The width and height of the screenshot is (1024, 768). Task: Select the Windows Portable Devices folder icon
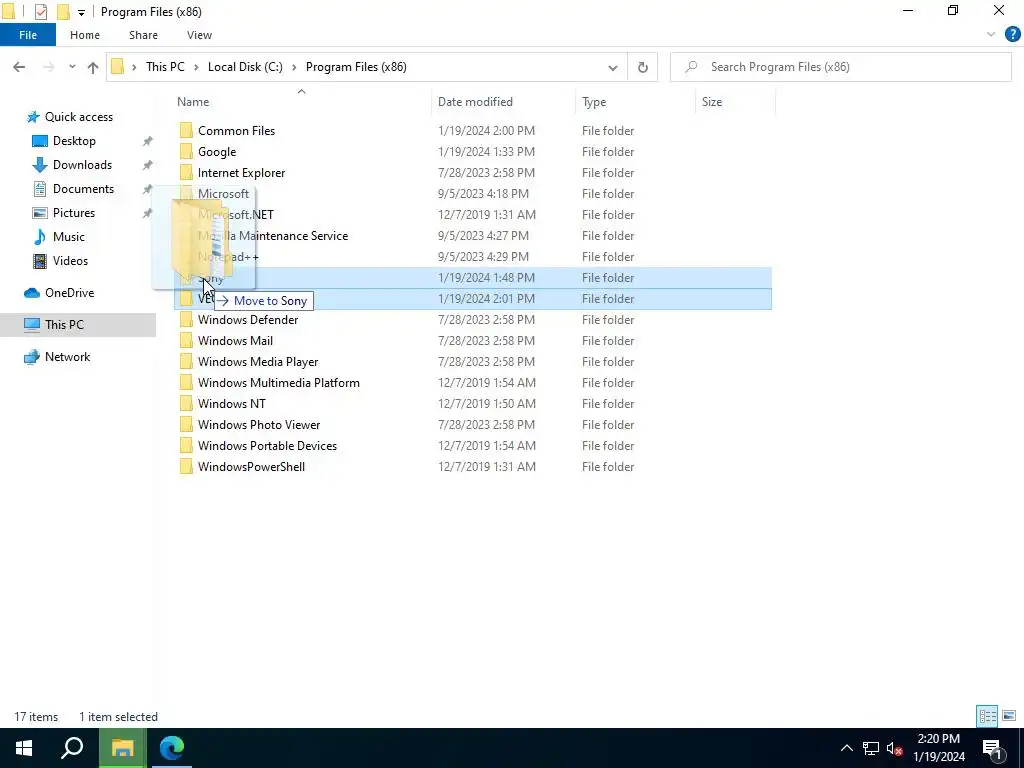(187, 446)
